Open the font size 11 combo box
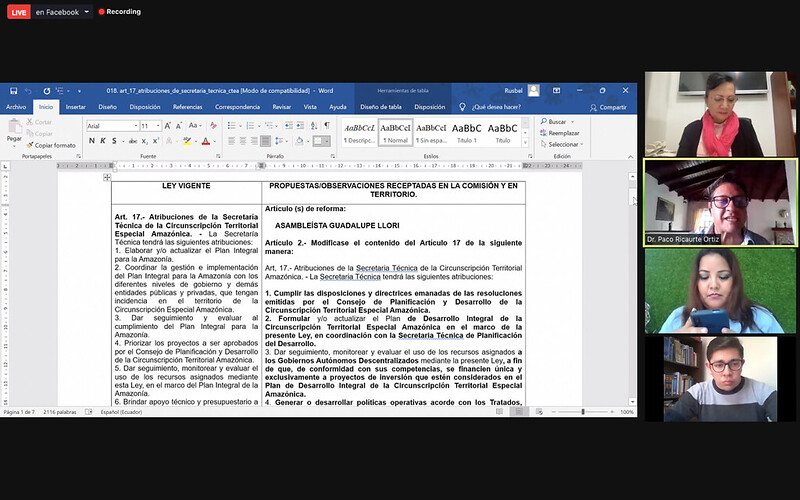 coord(151,126)
